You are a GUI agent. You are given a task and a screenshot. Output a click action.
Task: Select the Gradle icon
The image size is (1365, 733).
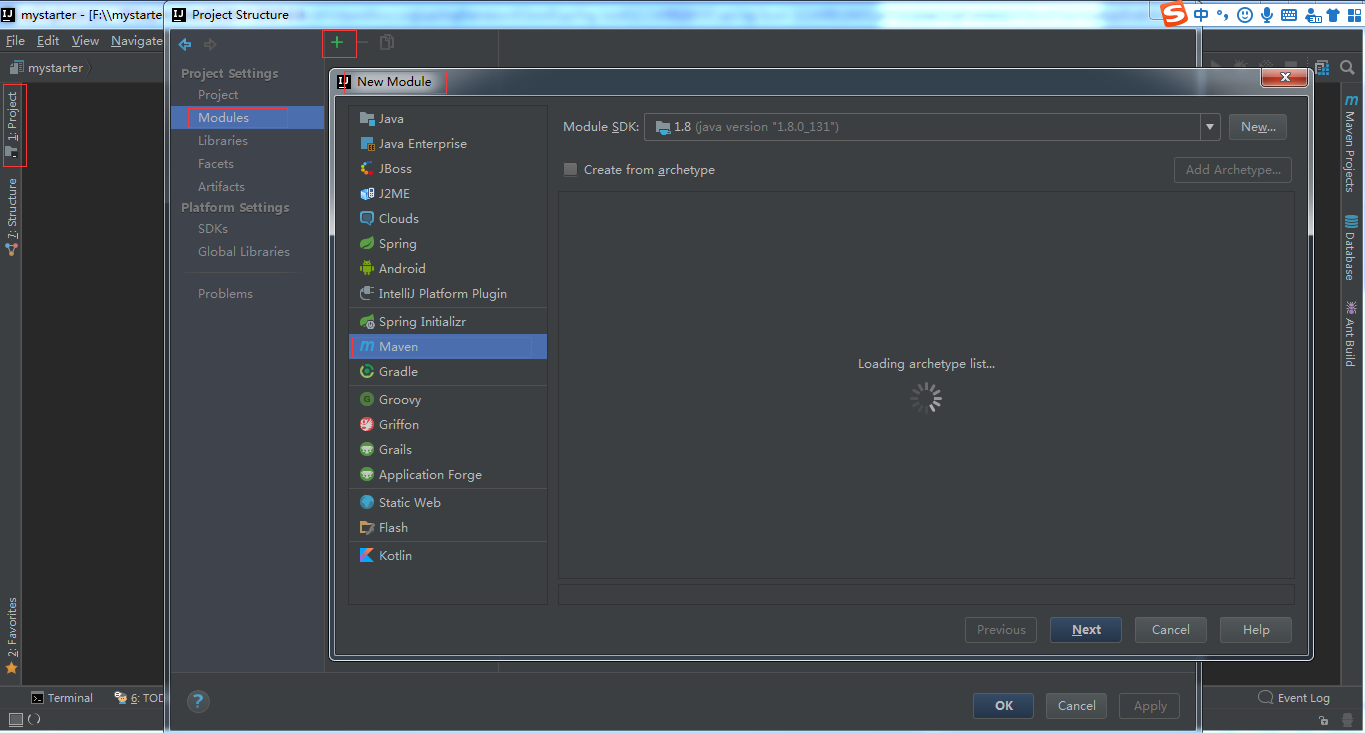tap(367, 372)
